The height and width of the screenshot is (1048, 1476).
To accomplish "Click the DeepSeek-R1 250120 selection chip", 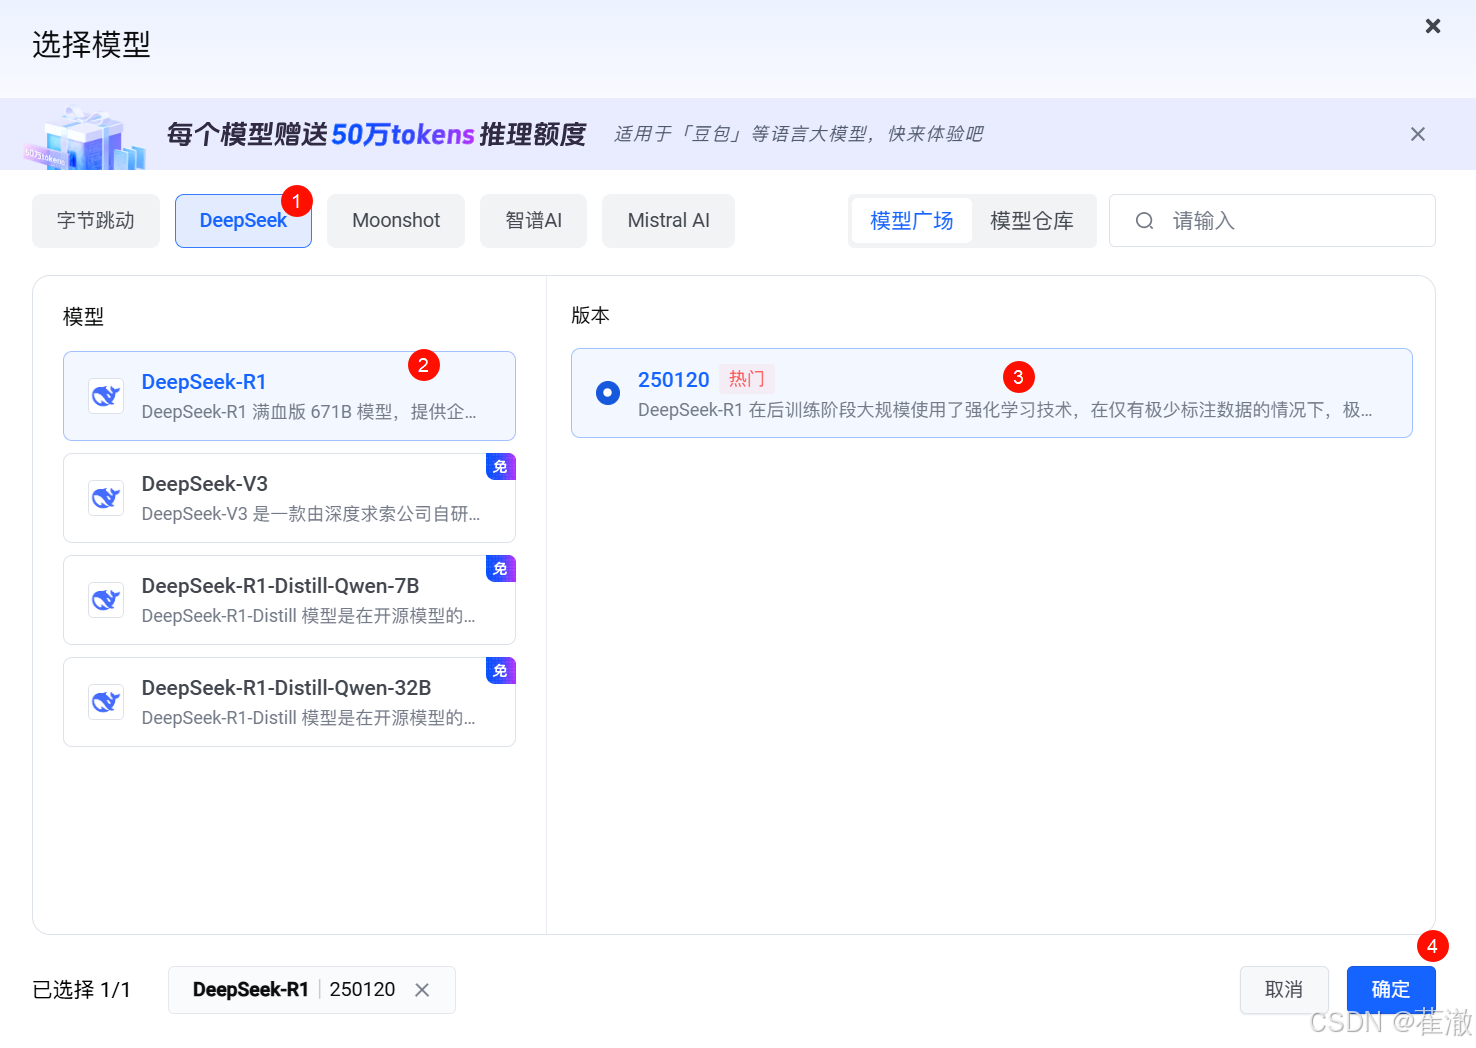I will [x=312, y=990].
